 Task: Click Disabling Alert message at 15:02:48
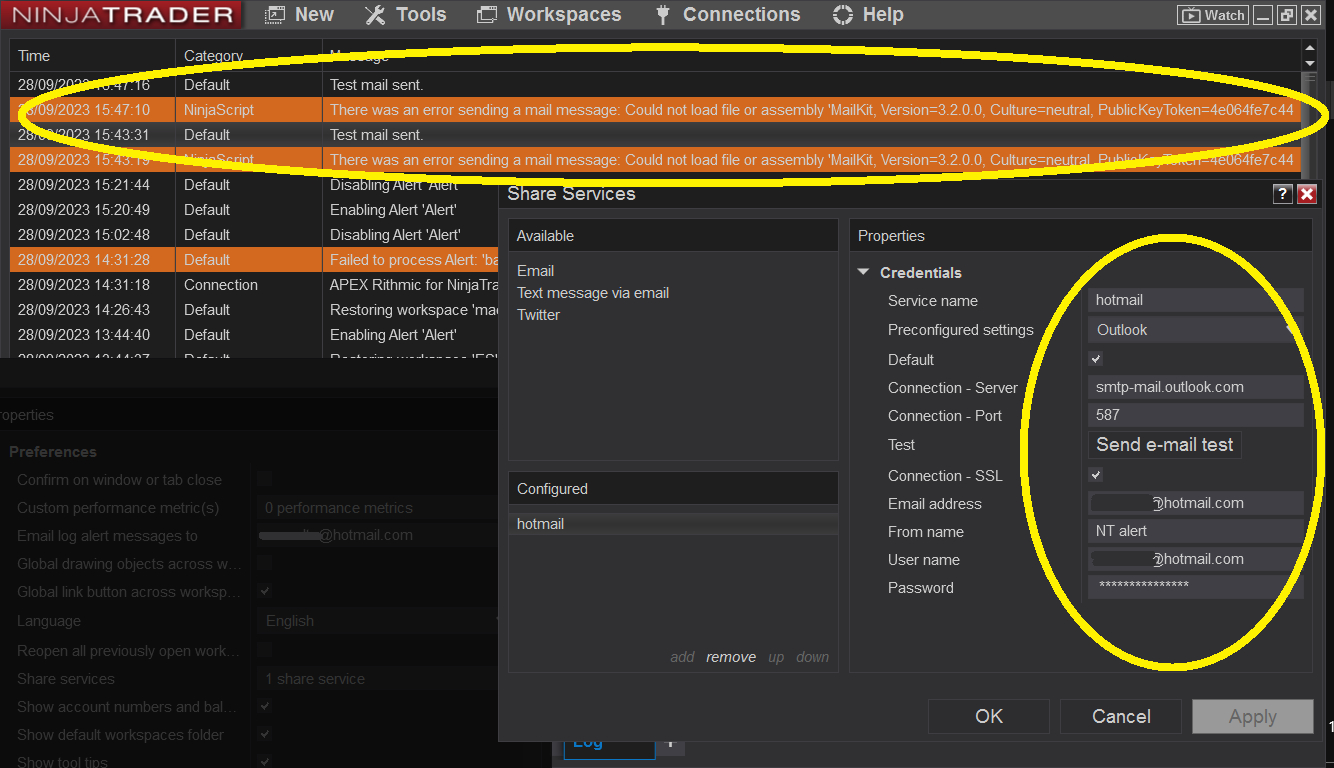[395, 235]
